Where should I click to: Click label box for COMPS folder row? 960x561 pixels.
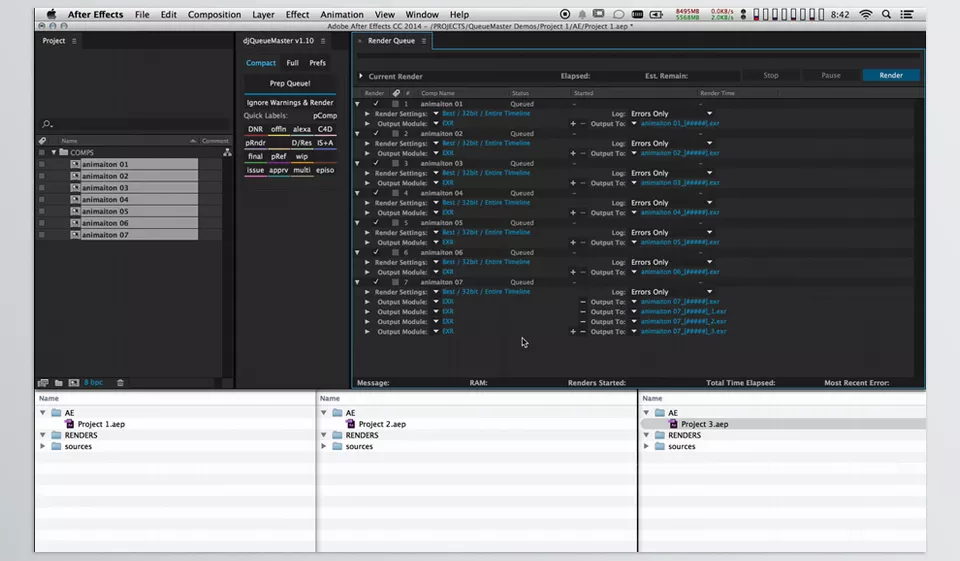click(42, 152)
